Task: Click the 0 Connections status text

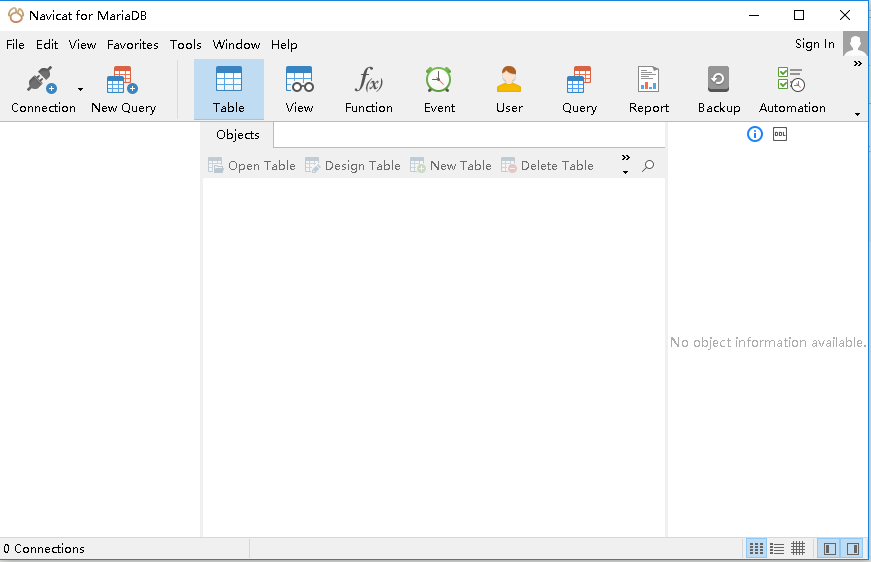Action: point(44,549)
